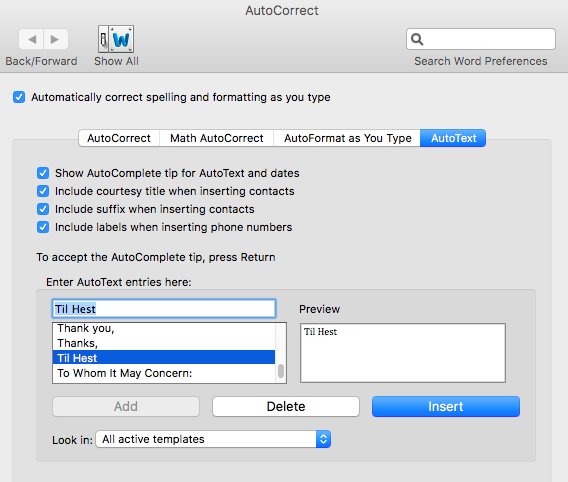The height and width of the screenshot is (482, 568).
Task: Open the Math AutoCorrect tab
Action: pyautogui.click(x=217, y=138)
